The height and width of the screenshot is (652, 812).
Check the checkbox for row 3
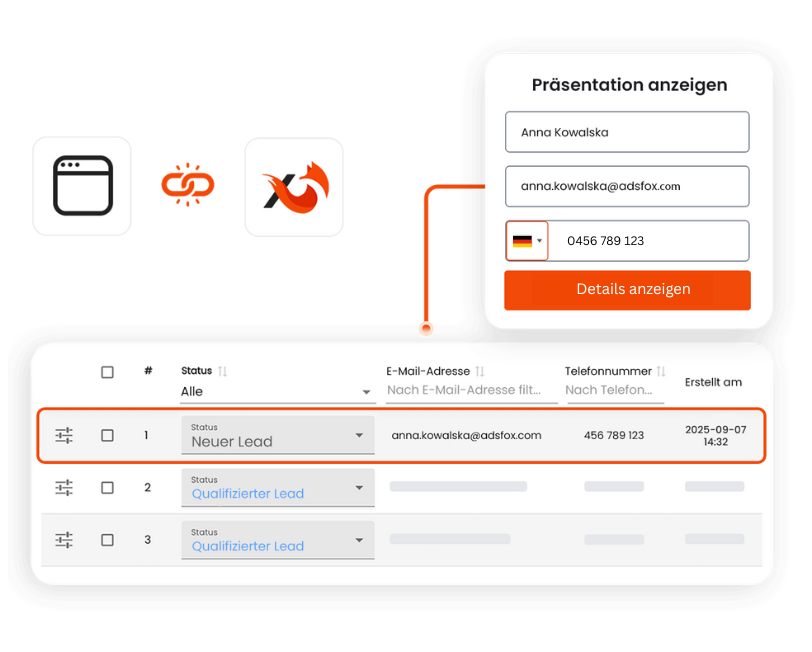coord(107,540)
